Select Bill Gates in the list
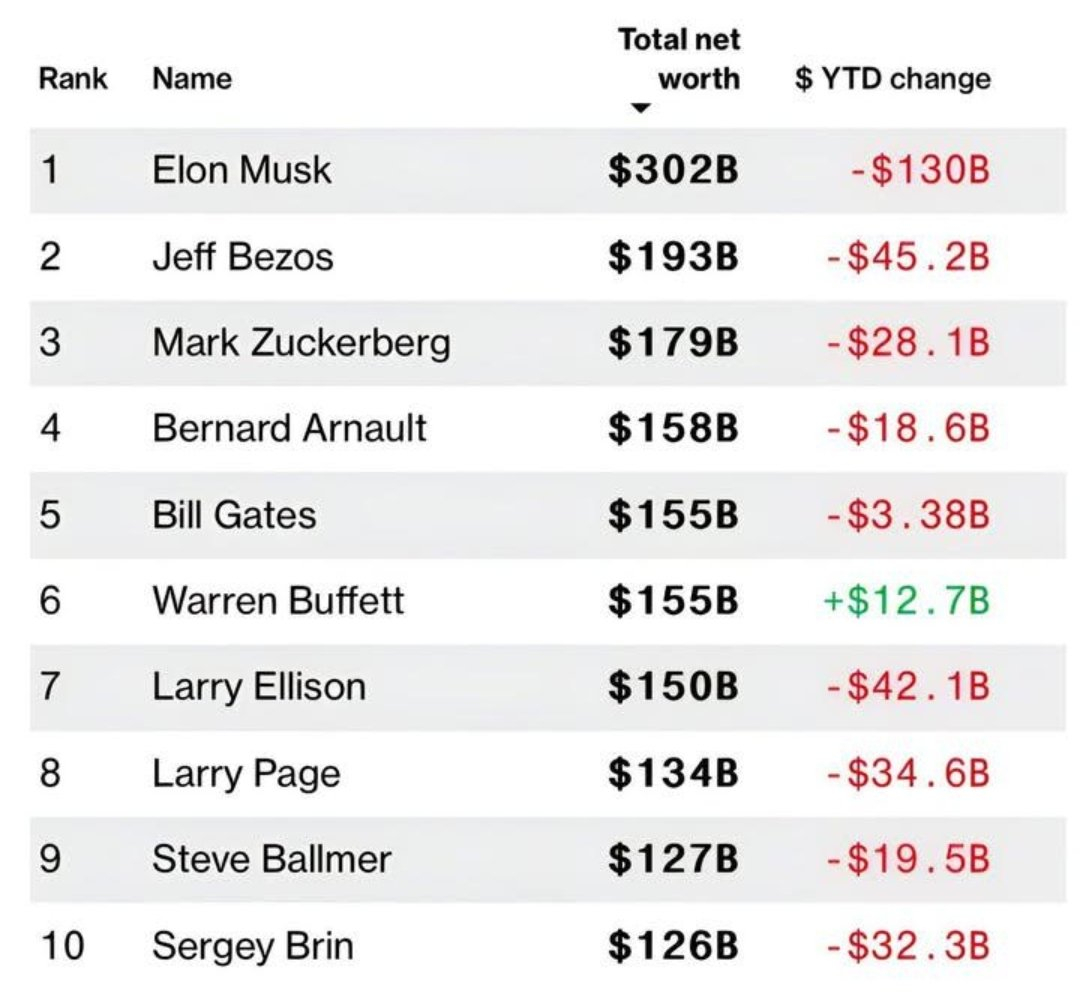Screen dimensions: 1080x999 234,515
